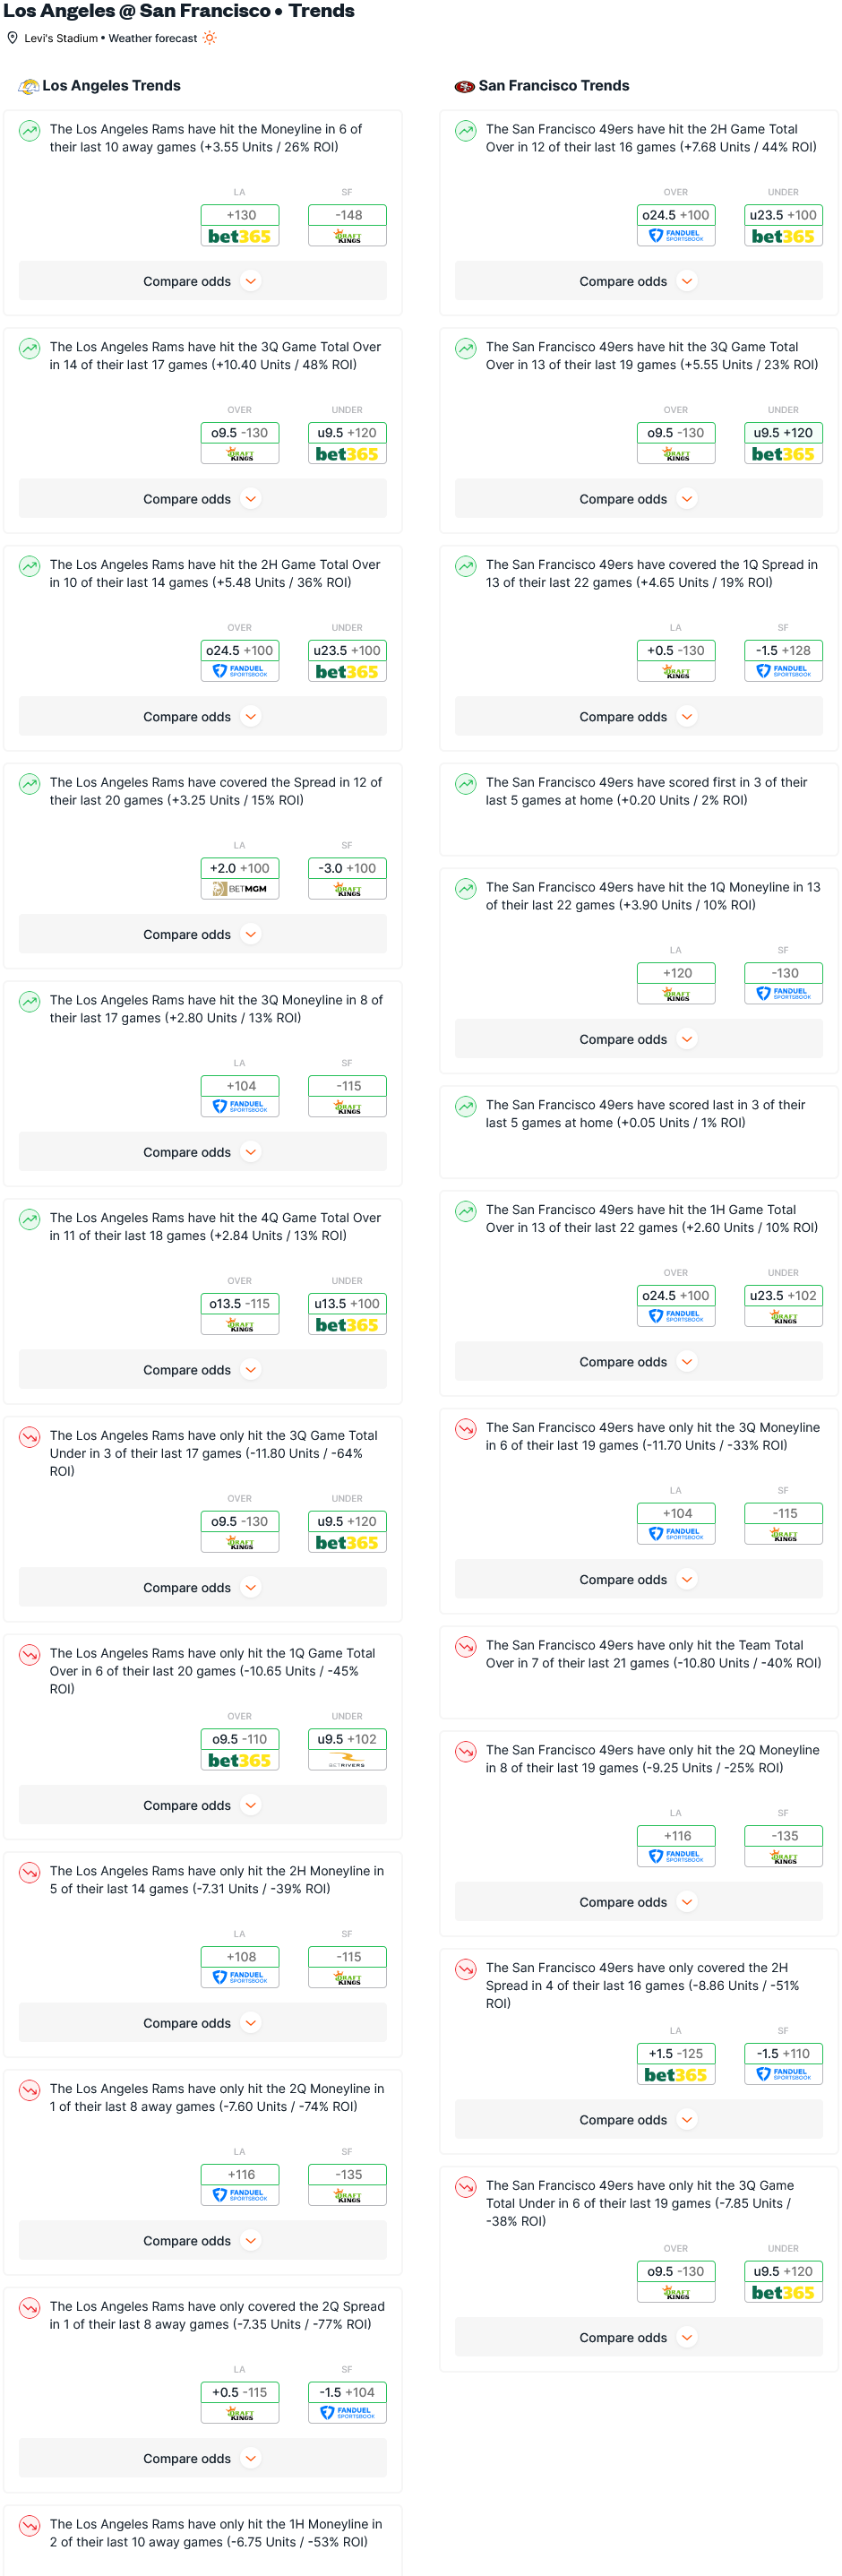Select bet365 +130 Rams moneyline odds

coord(240,225)
